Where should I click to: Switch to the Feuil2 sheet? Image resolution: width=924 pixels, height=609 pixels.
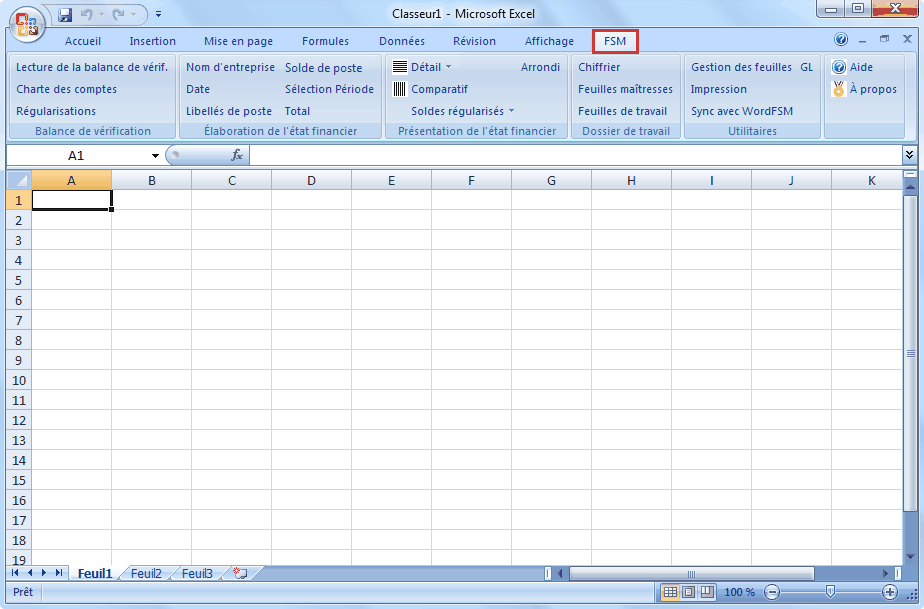[x=146, y=573]
